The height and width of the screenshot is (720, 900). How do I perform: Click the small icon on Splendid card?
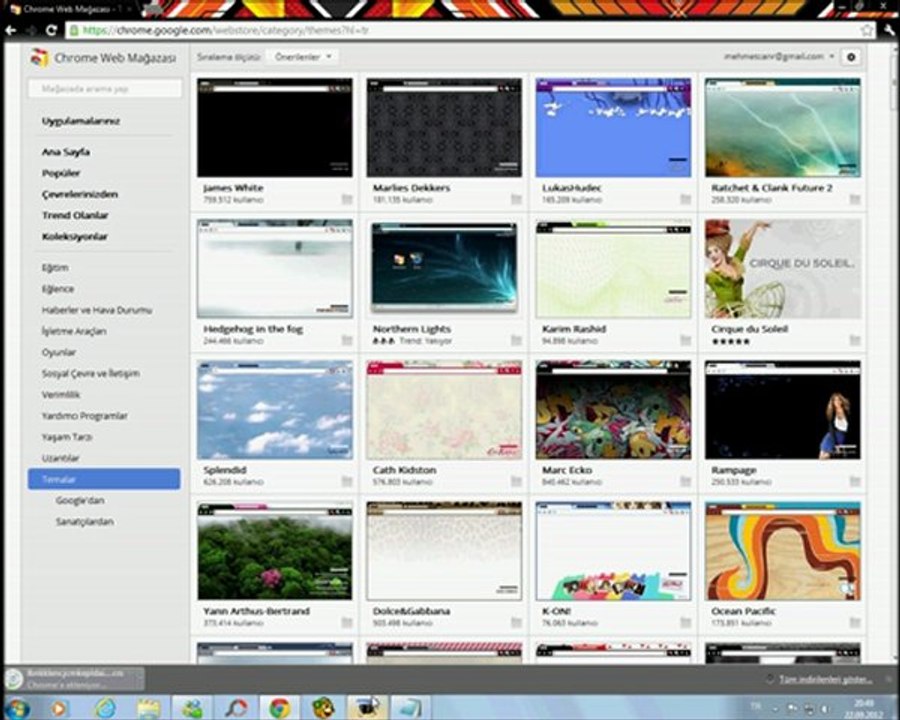(347, 481)
